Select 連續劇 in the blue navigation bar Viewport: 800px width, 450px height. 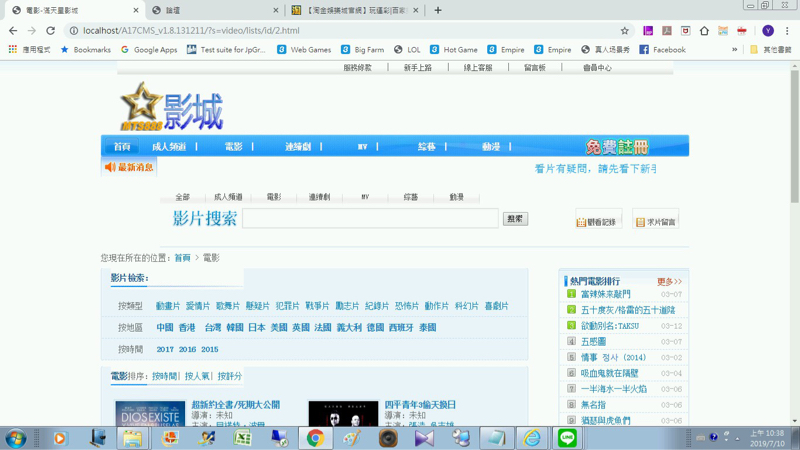(x=298, y=147)
